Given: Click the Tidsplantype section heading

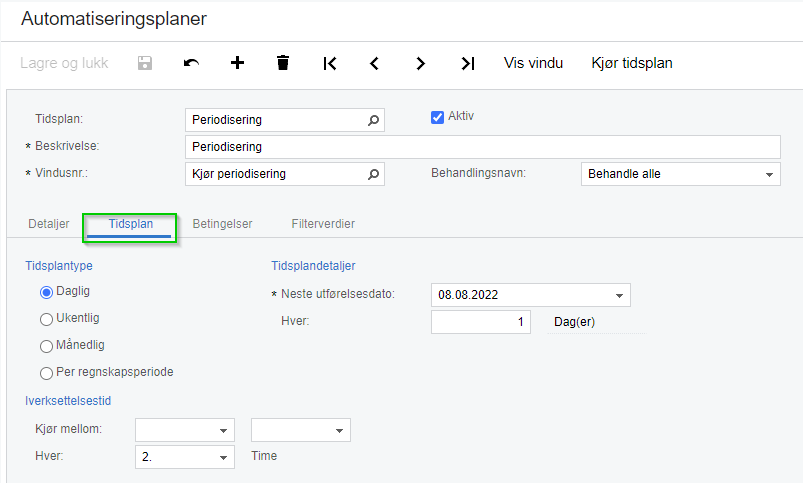Looking at the screenshot, I should click(59, 266).
